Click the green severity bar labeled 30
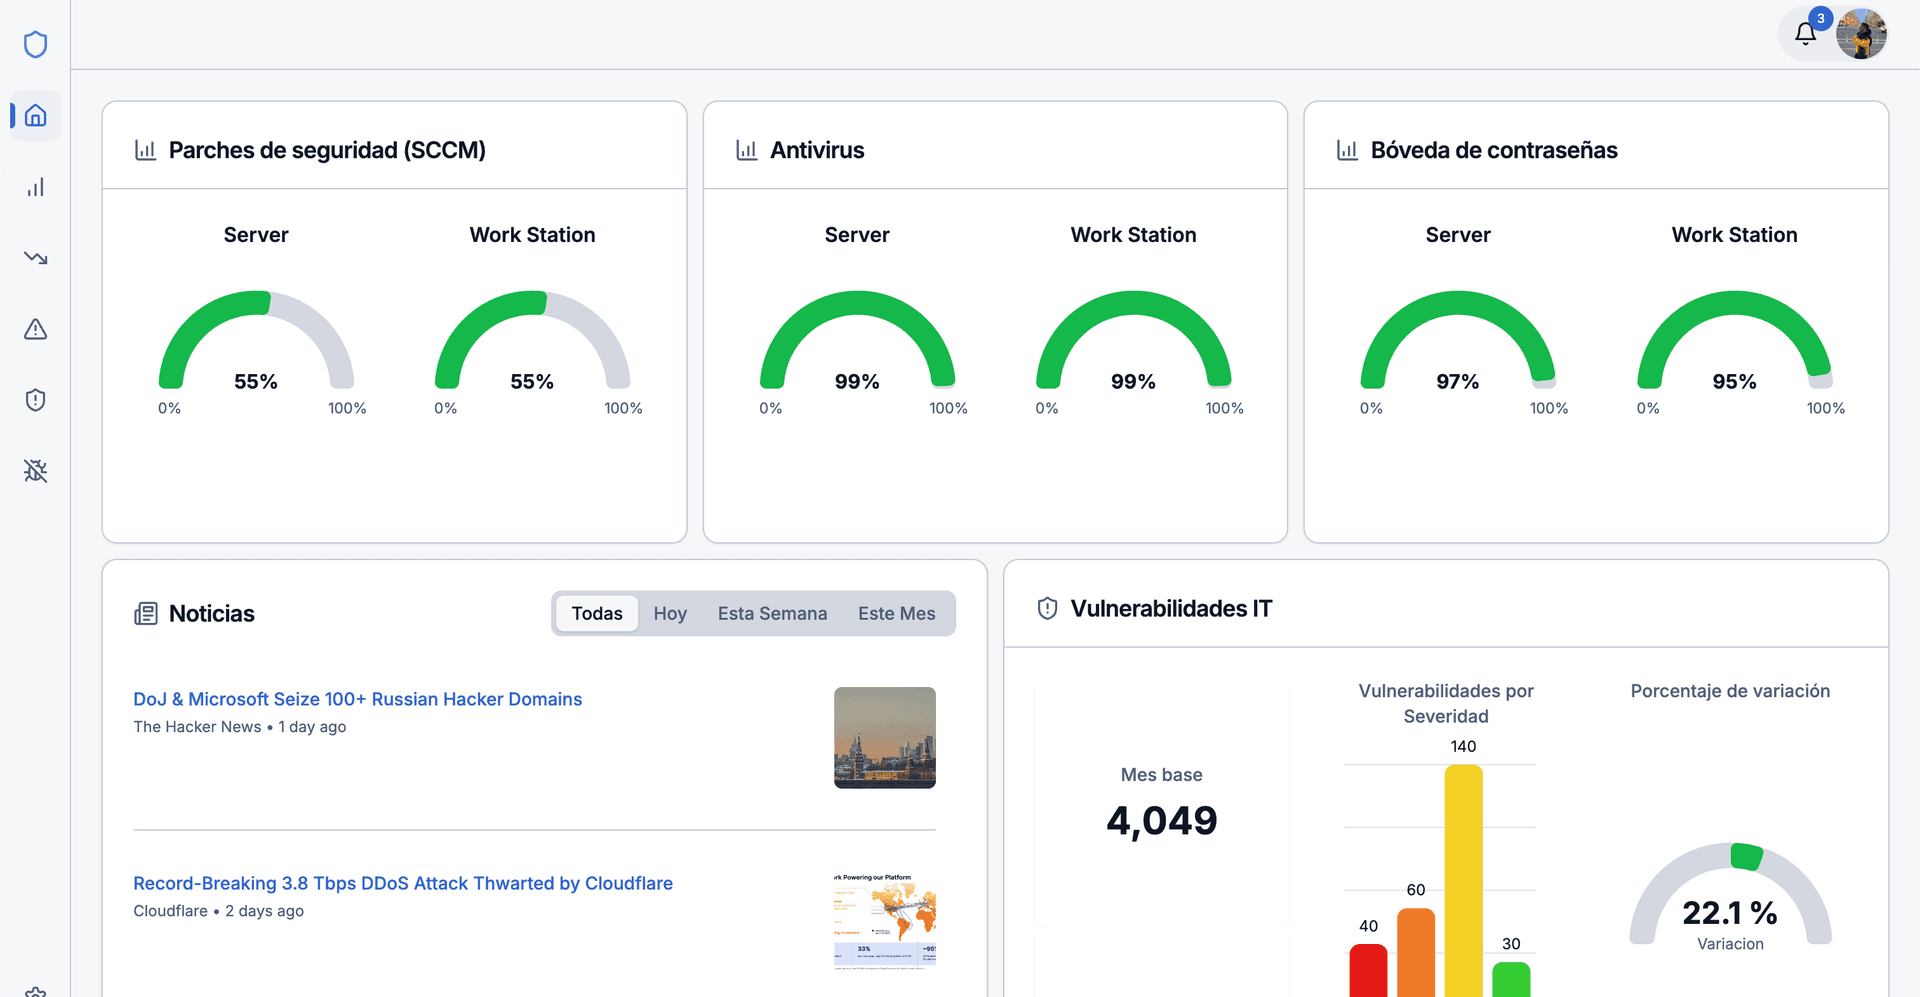The height and width of the screenshot is (997, 1920). (1511, 979)
